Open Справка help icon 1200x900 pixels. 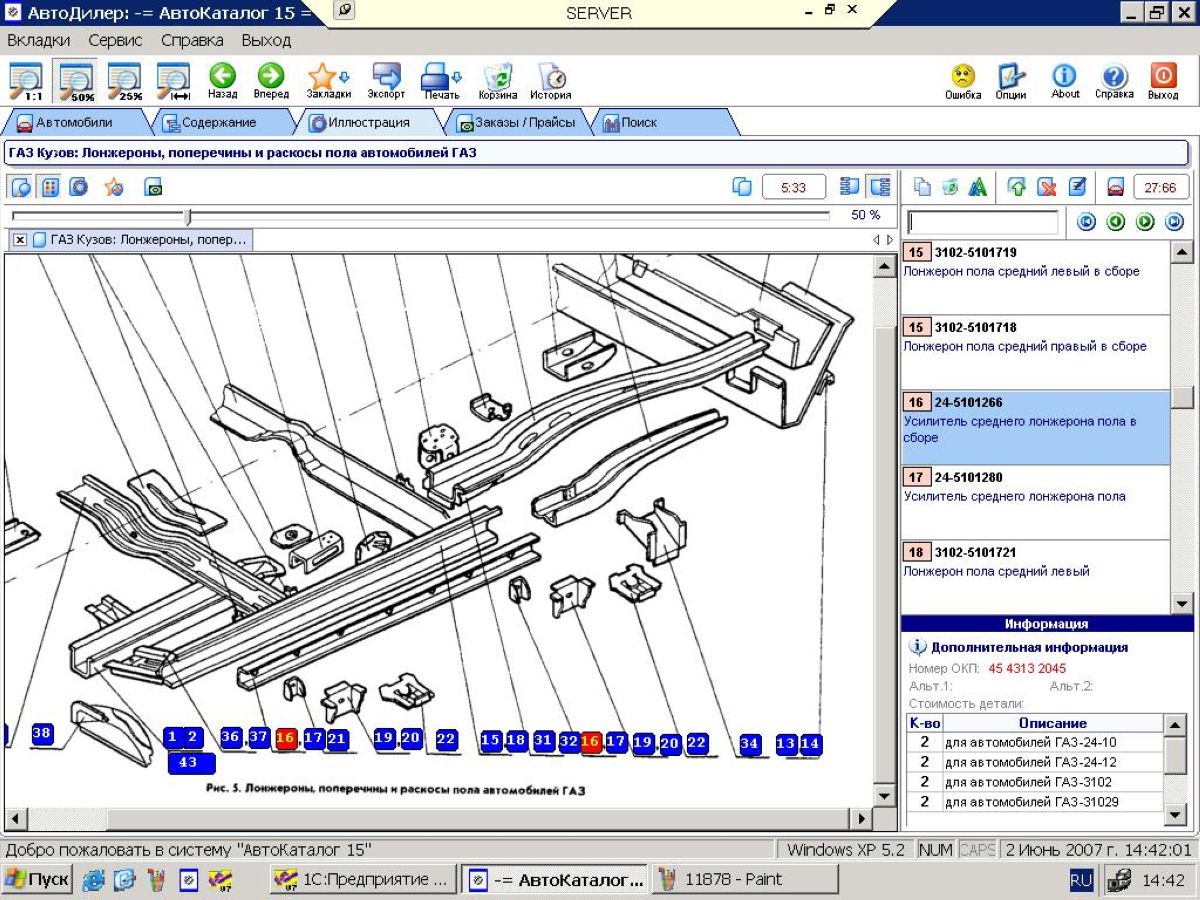coord(1114,81)
